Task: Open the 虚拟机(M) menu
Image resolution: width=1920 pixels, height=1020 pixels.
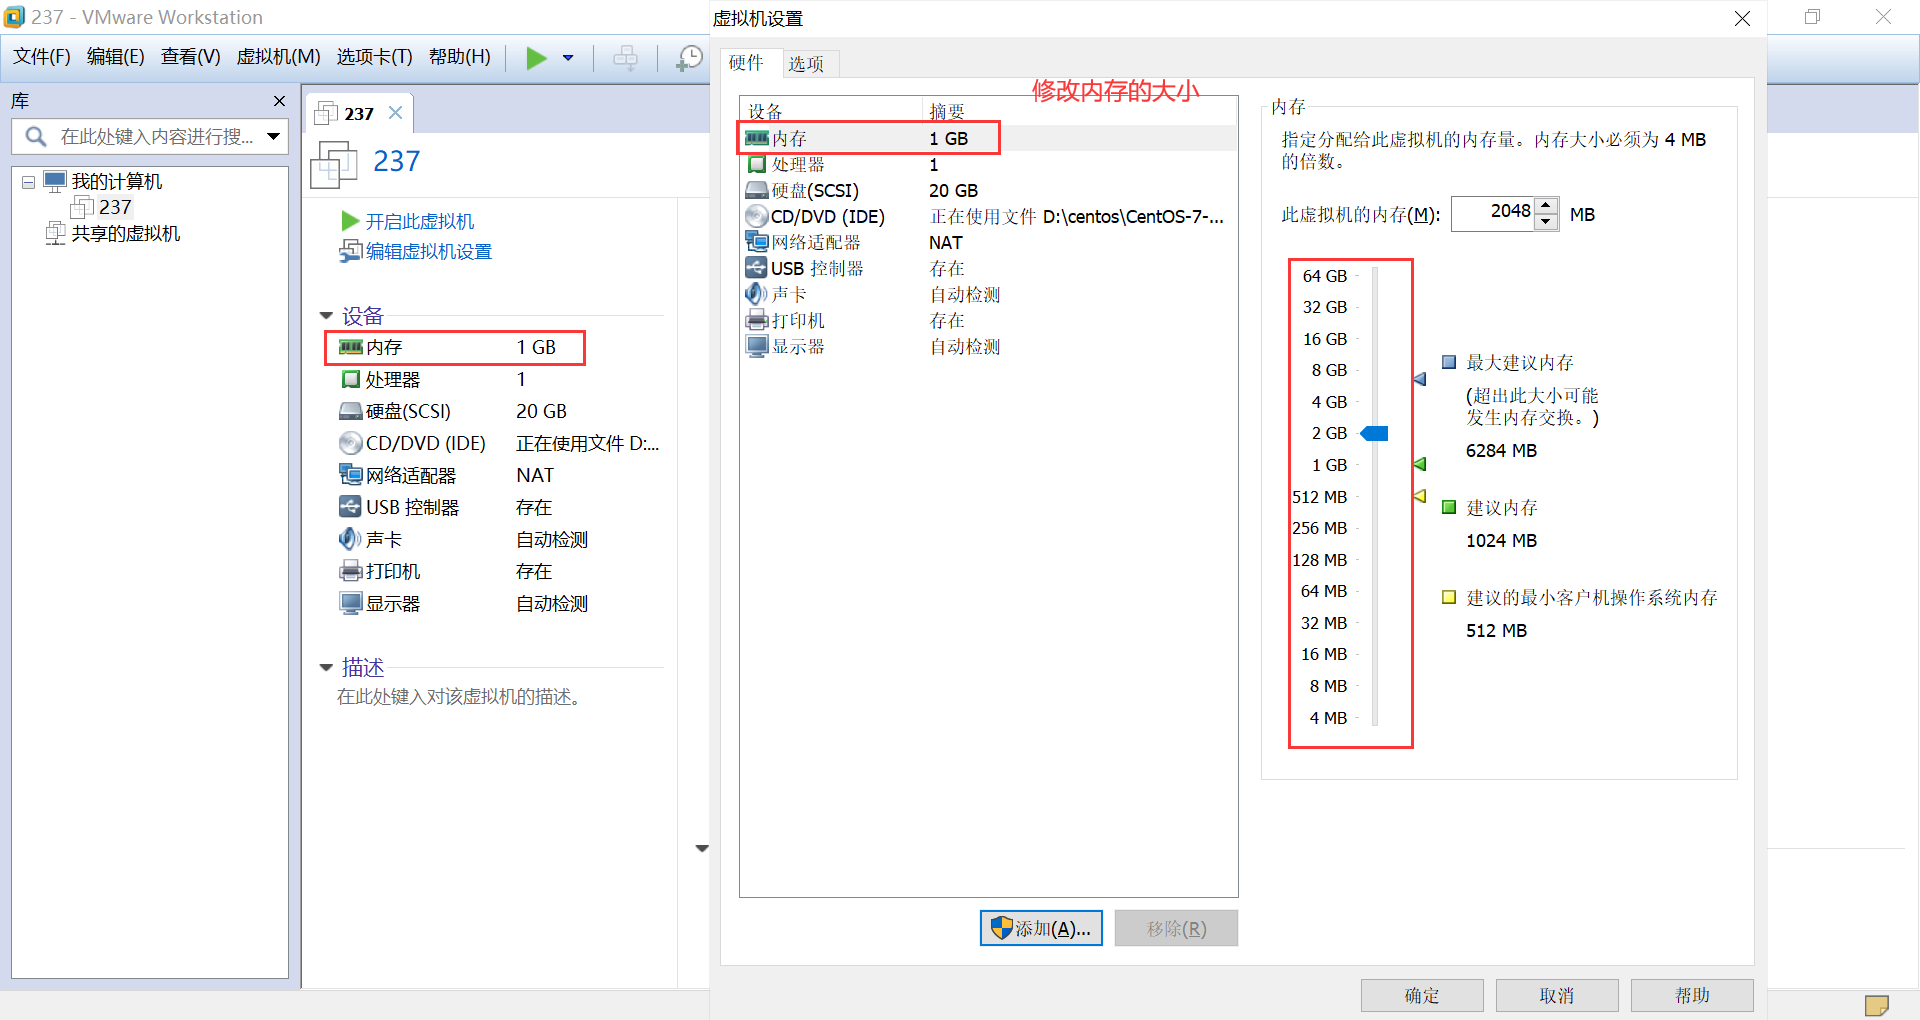Action: (x=278, y=57)
